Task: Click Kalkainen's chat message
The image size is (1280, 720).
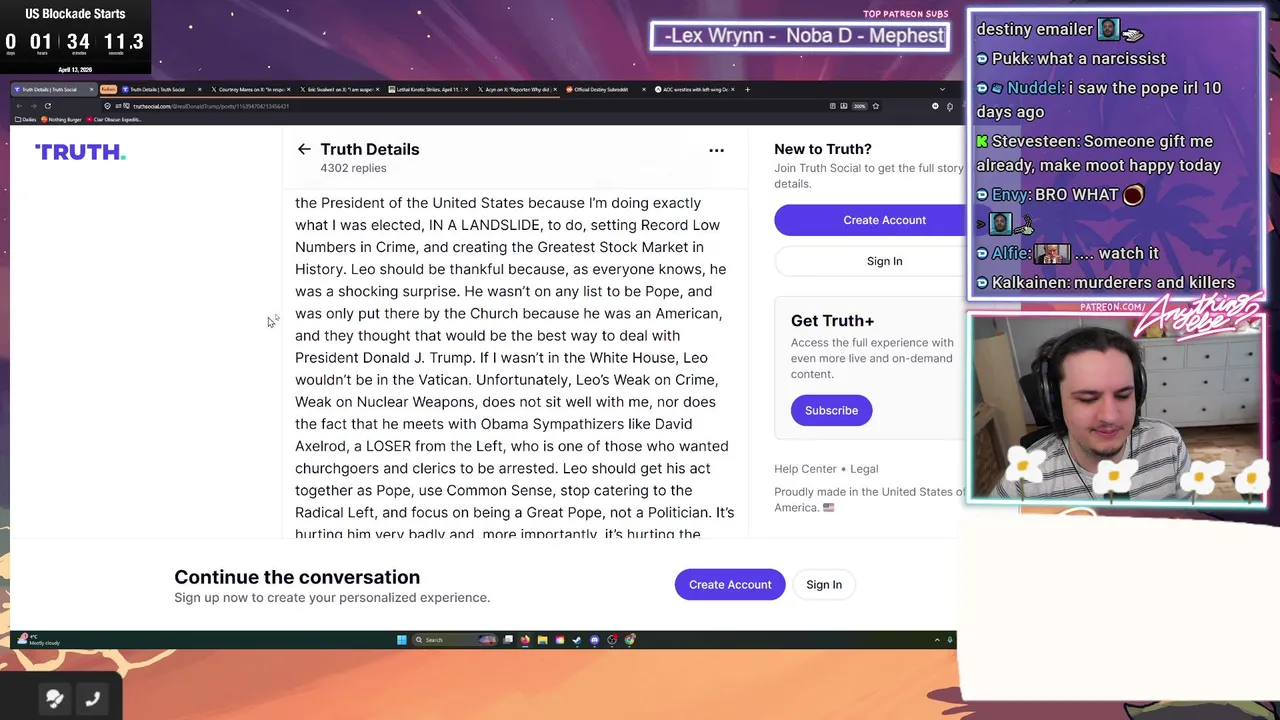Action: pos(1105,282)
